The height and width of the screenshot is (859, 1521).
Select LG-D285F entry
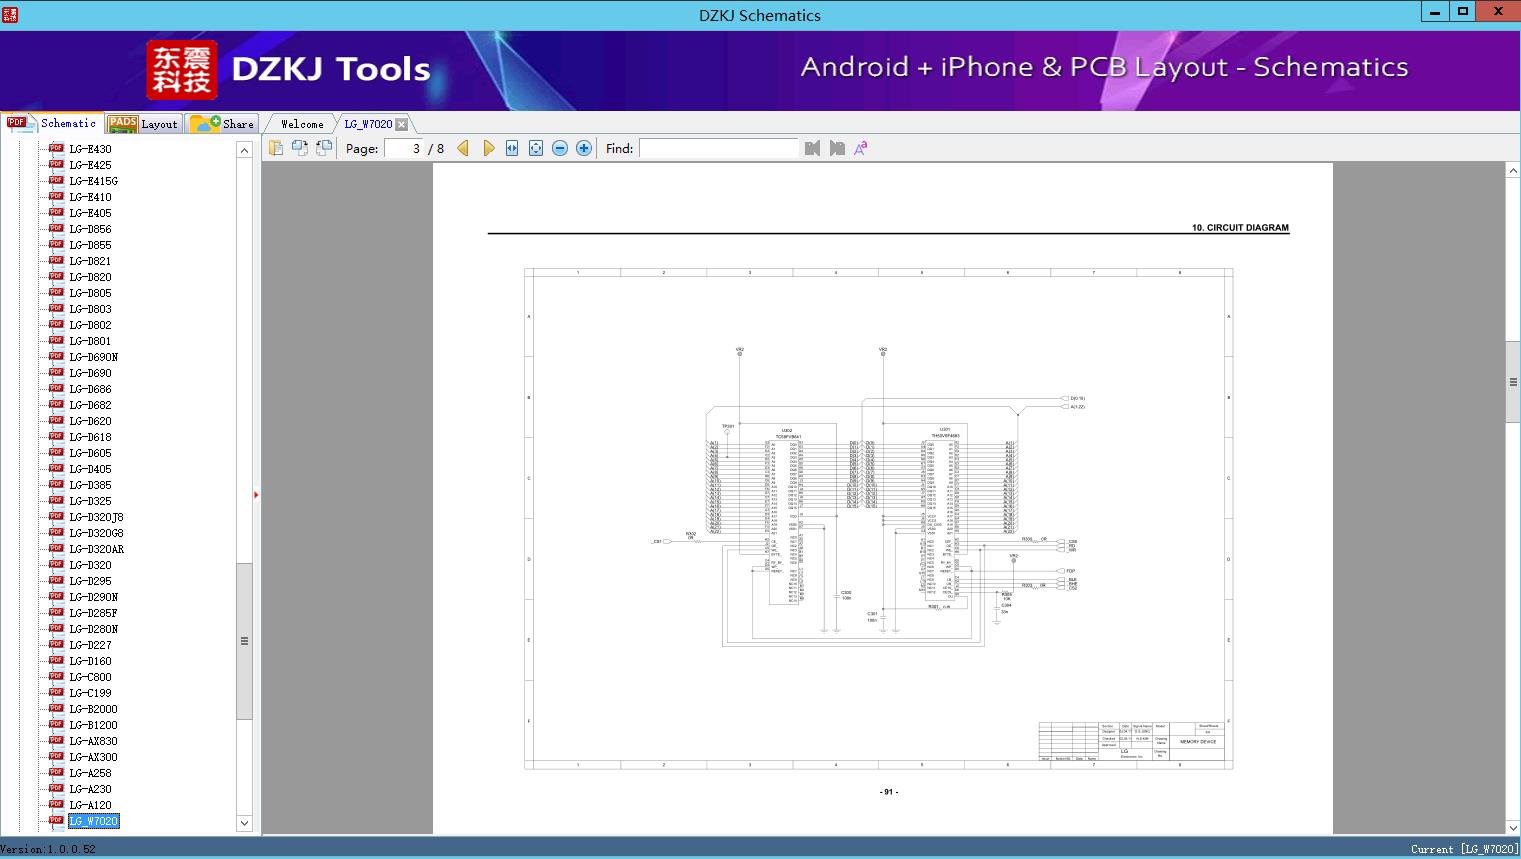[93, 613]
